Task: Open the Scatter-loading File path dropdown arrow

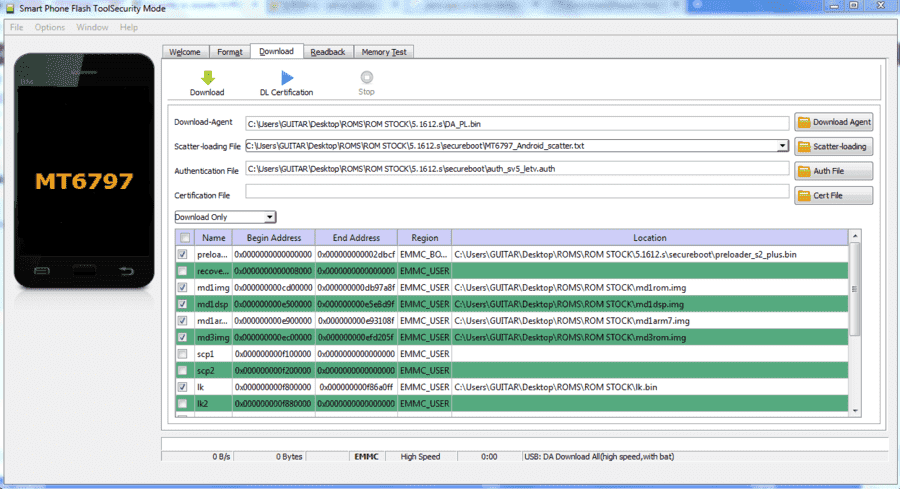Action: 782,146
